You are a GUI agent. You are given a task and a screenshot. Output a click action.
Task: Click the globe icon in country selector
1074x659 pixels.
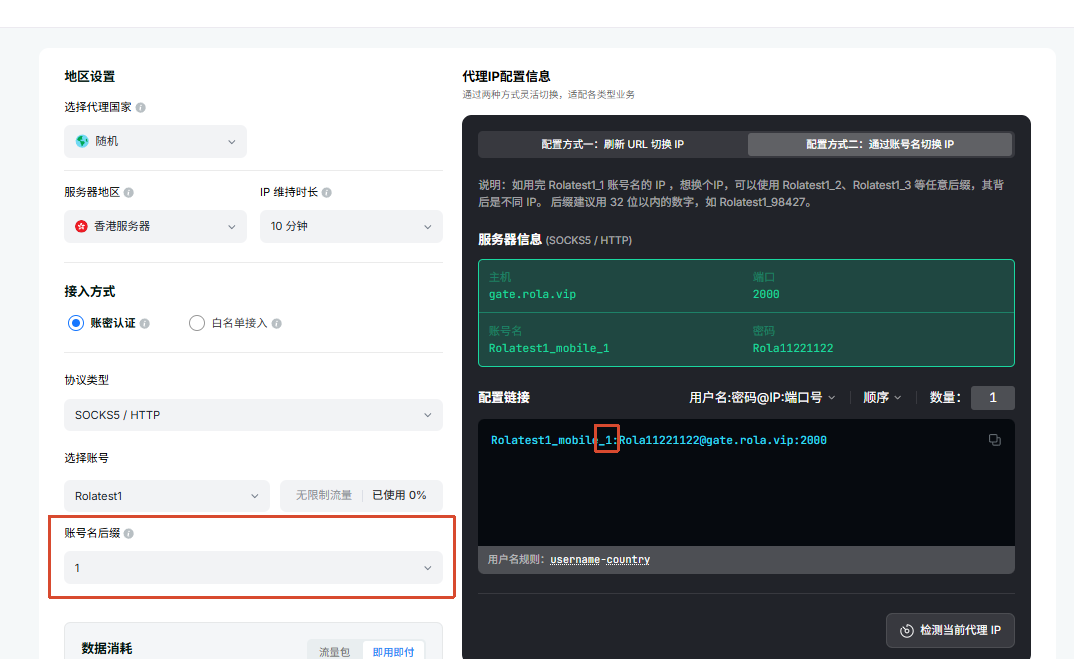(82, 141)
